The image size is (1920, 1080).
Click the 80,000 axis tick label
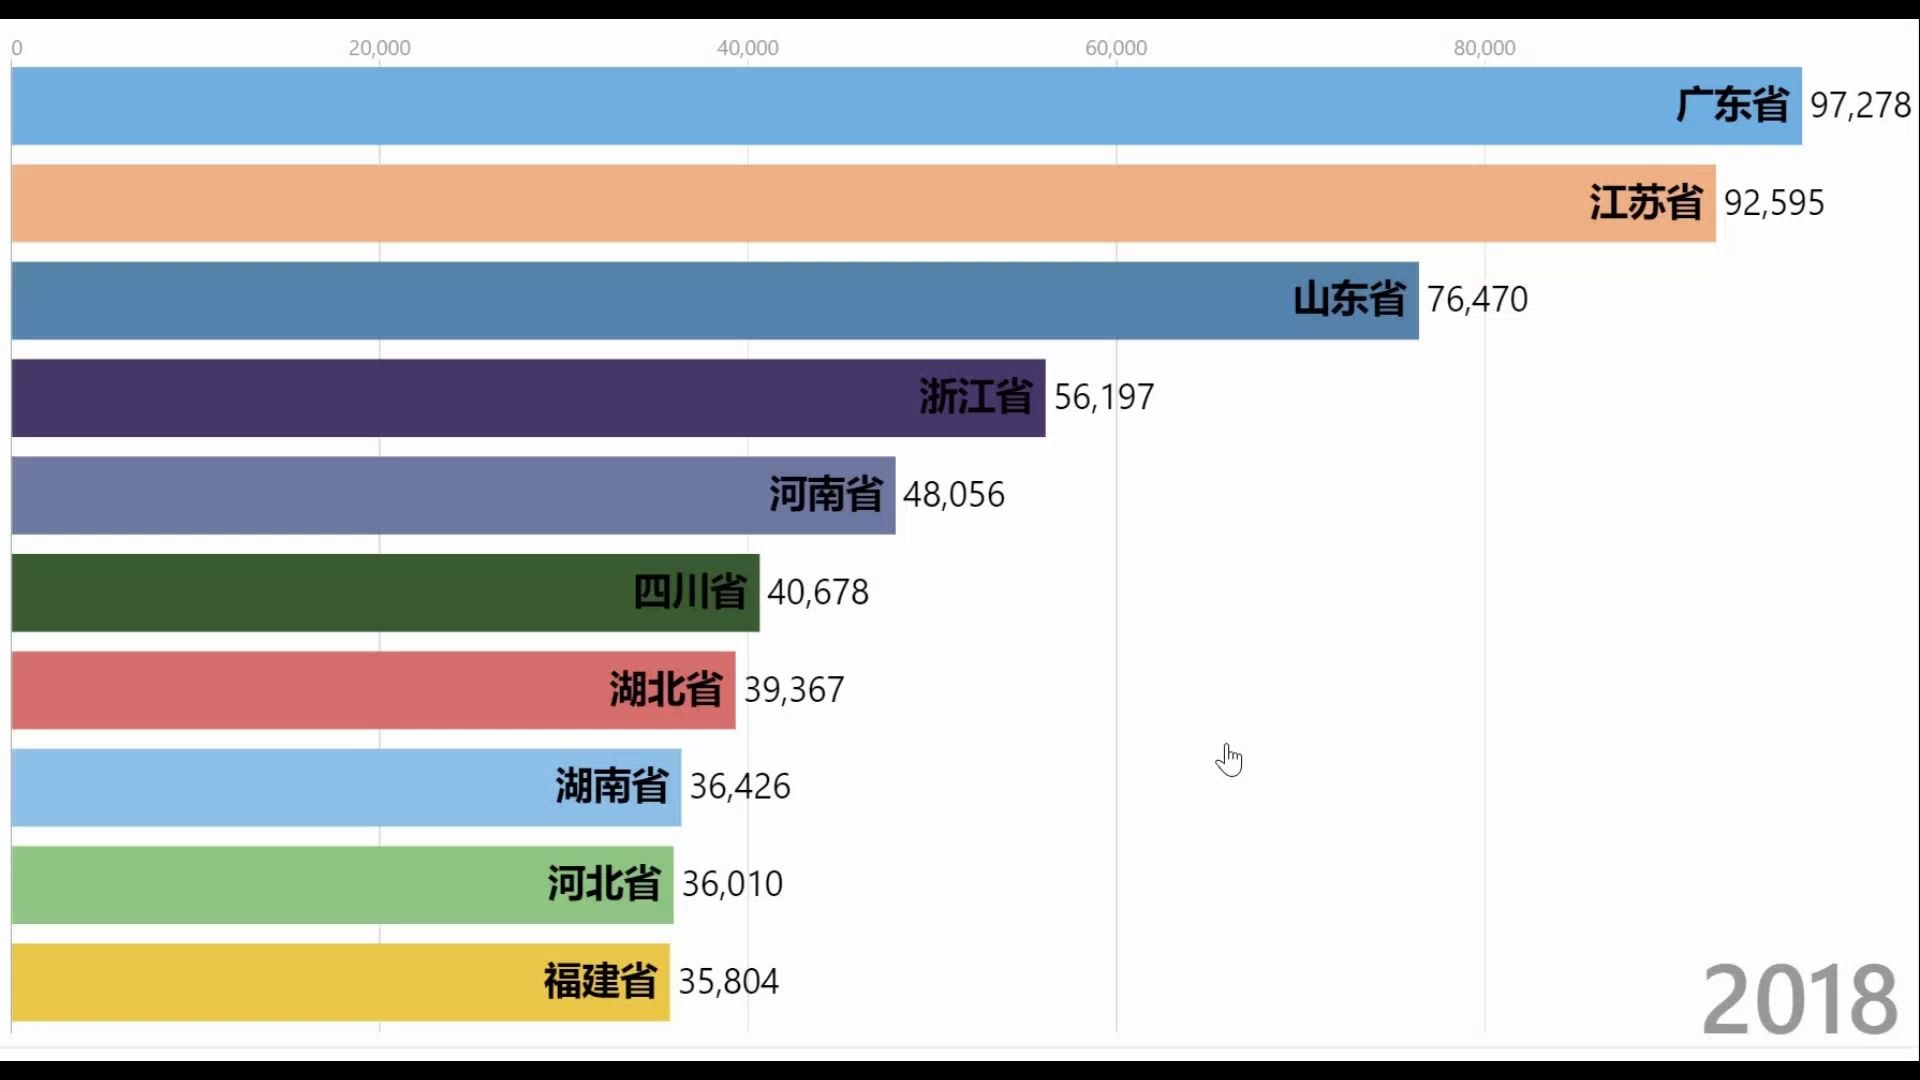1484,48
